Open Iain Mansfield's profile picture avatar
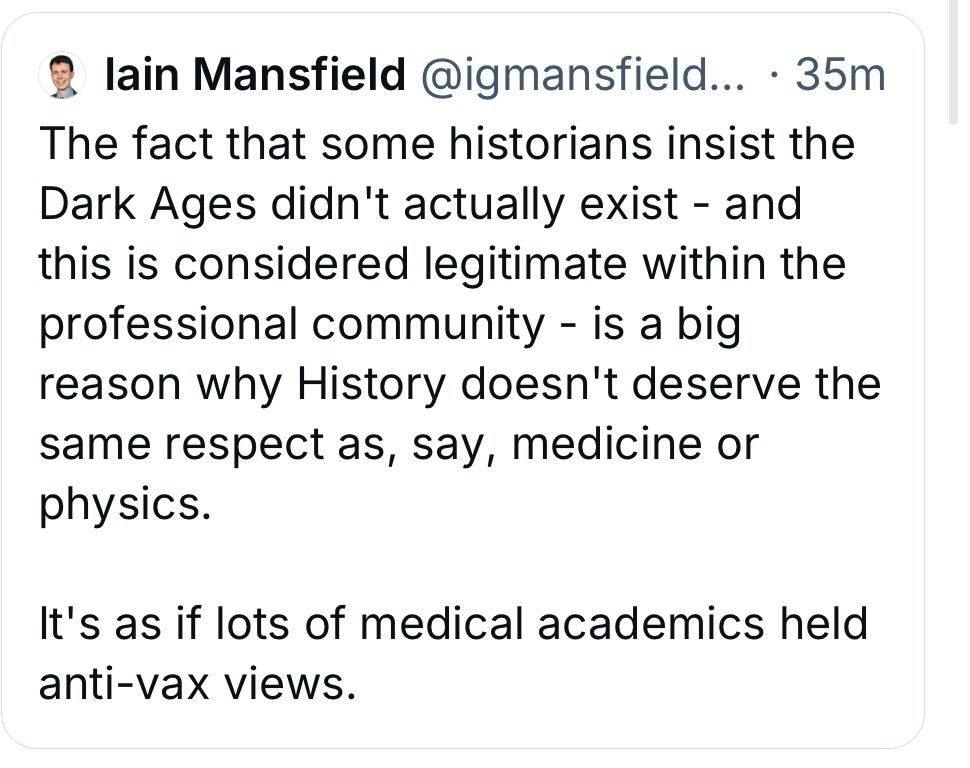 pos(61,76)
